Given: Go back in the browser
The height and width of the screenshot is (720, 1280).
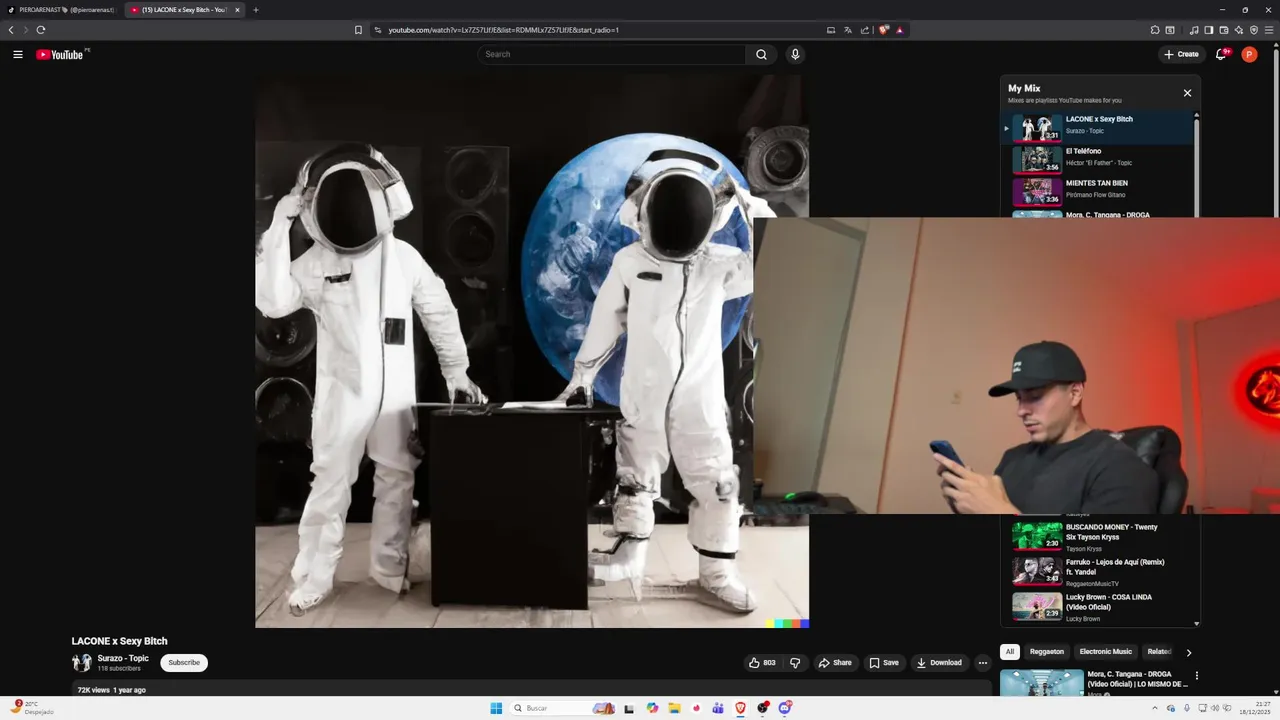Looking at the screenshot, I should (11, 30).
